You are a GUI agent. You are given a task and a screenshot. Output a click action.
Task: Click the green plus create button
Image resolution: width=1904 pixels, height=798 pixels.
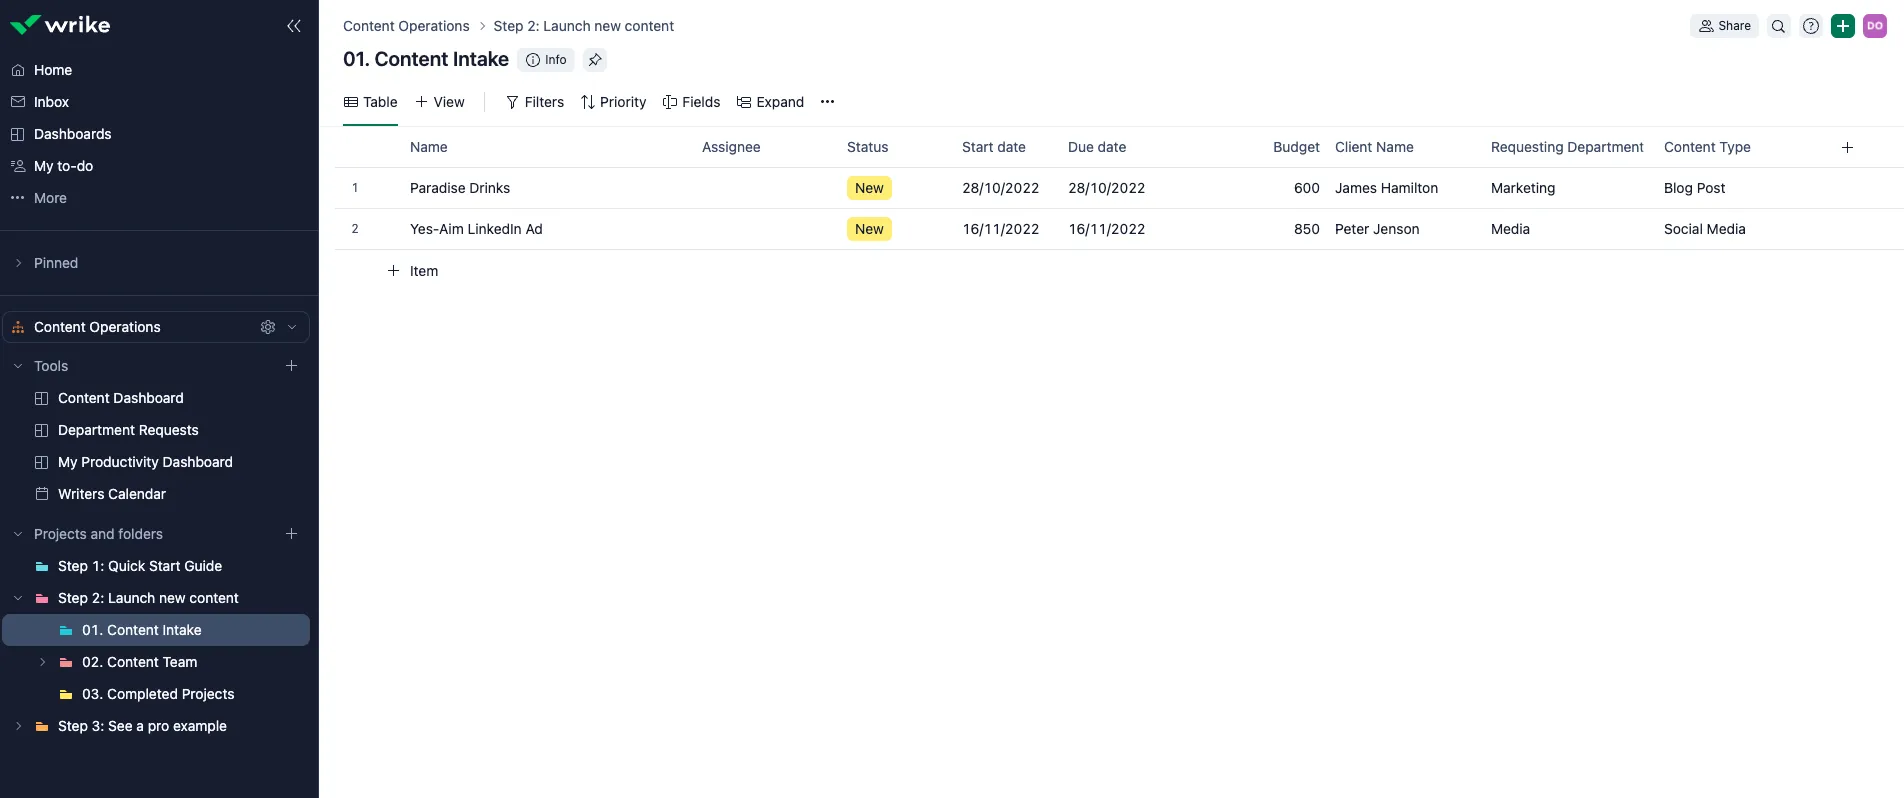(1843, 27)
